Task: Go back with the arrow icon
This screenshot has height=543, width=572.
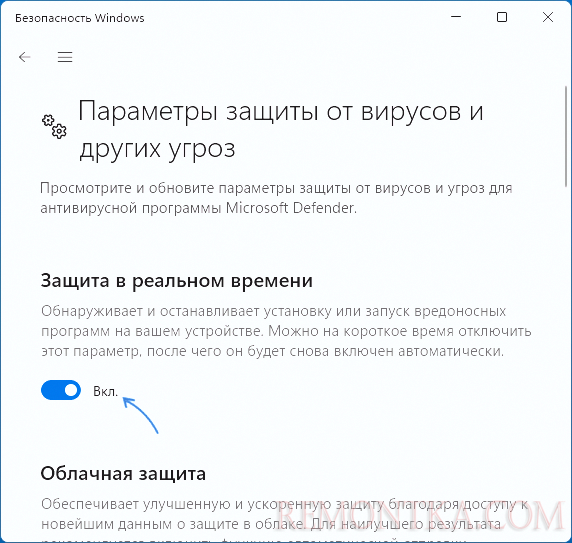Action: [x=24, y=57]
